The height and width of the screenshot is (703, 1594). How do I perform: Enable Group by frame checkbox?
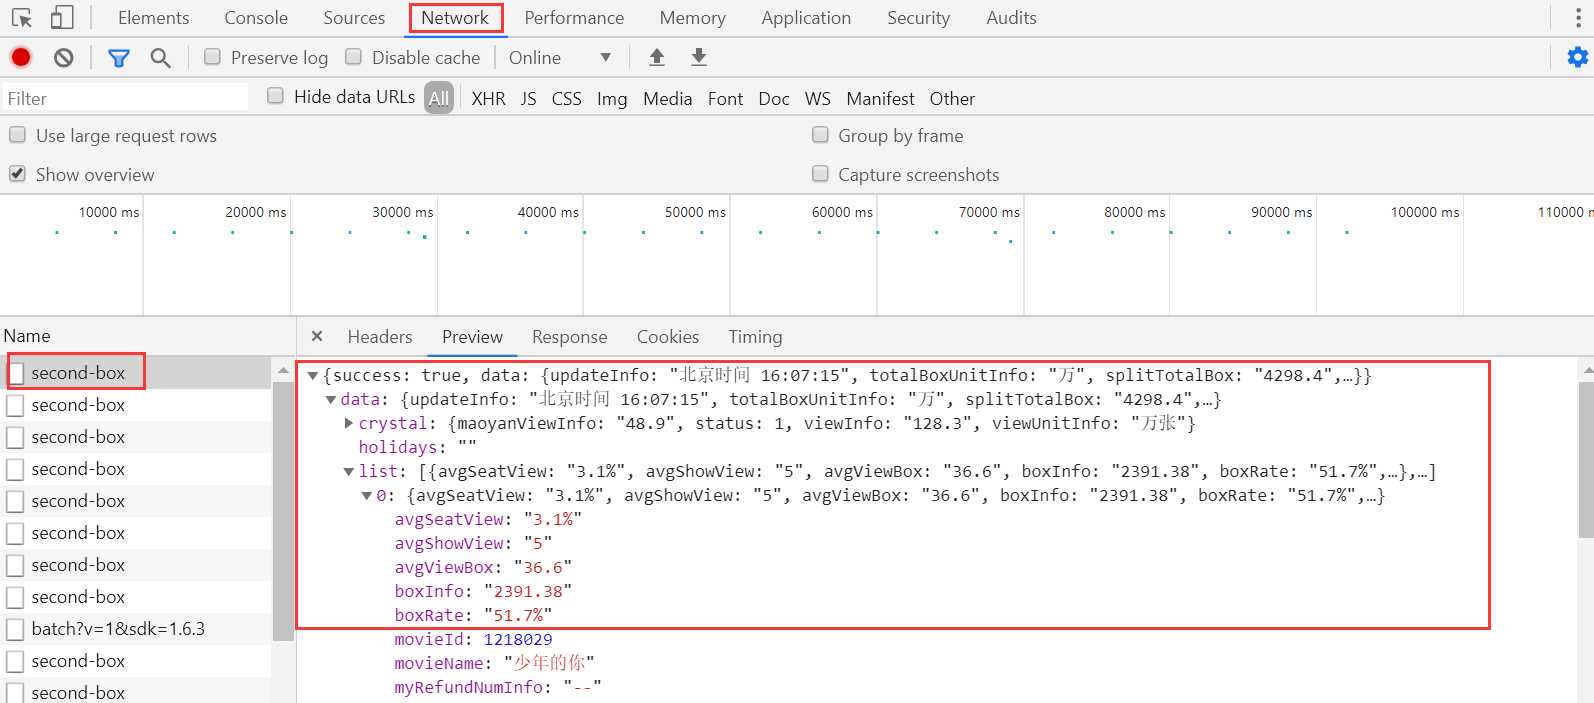(x=820, y=135)
